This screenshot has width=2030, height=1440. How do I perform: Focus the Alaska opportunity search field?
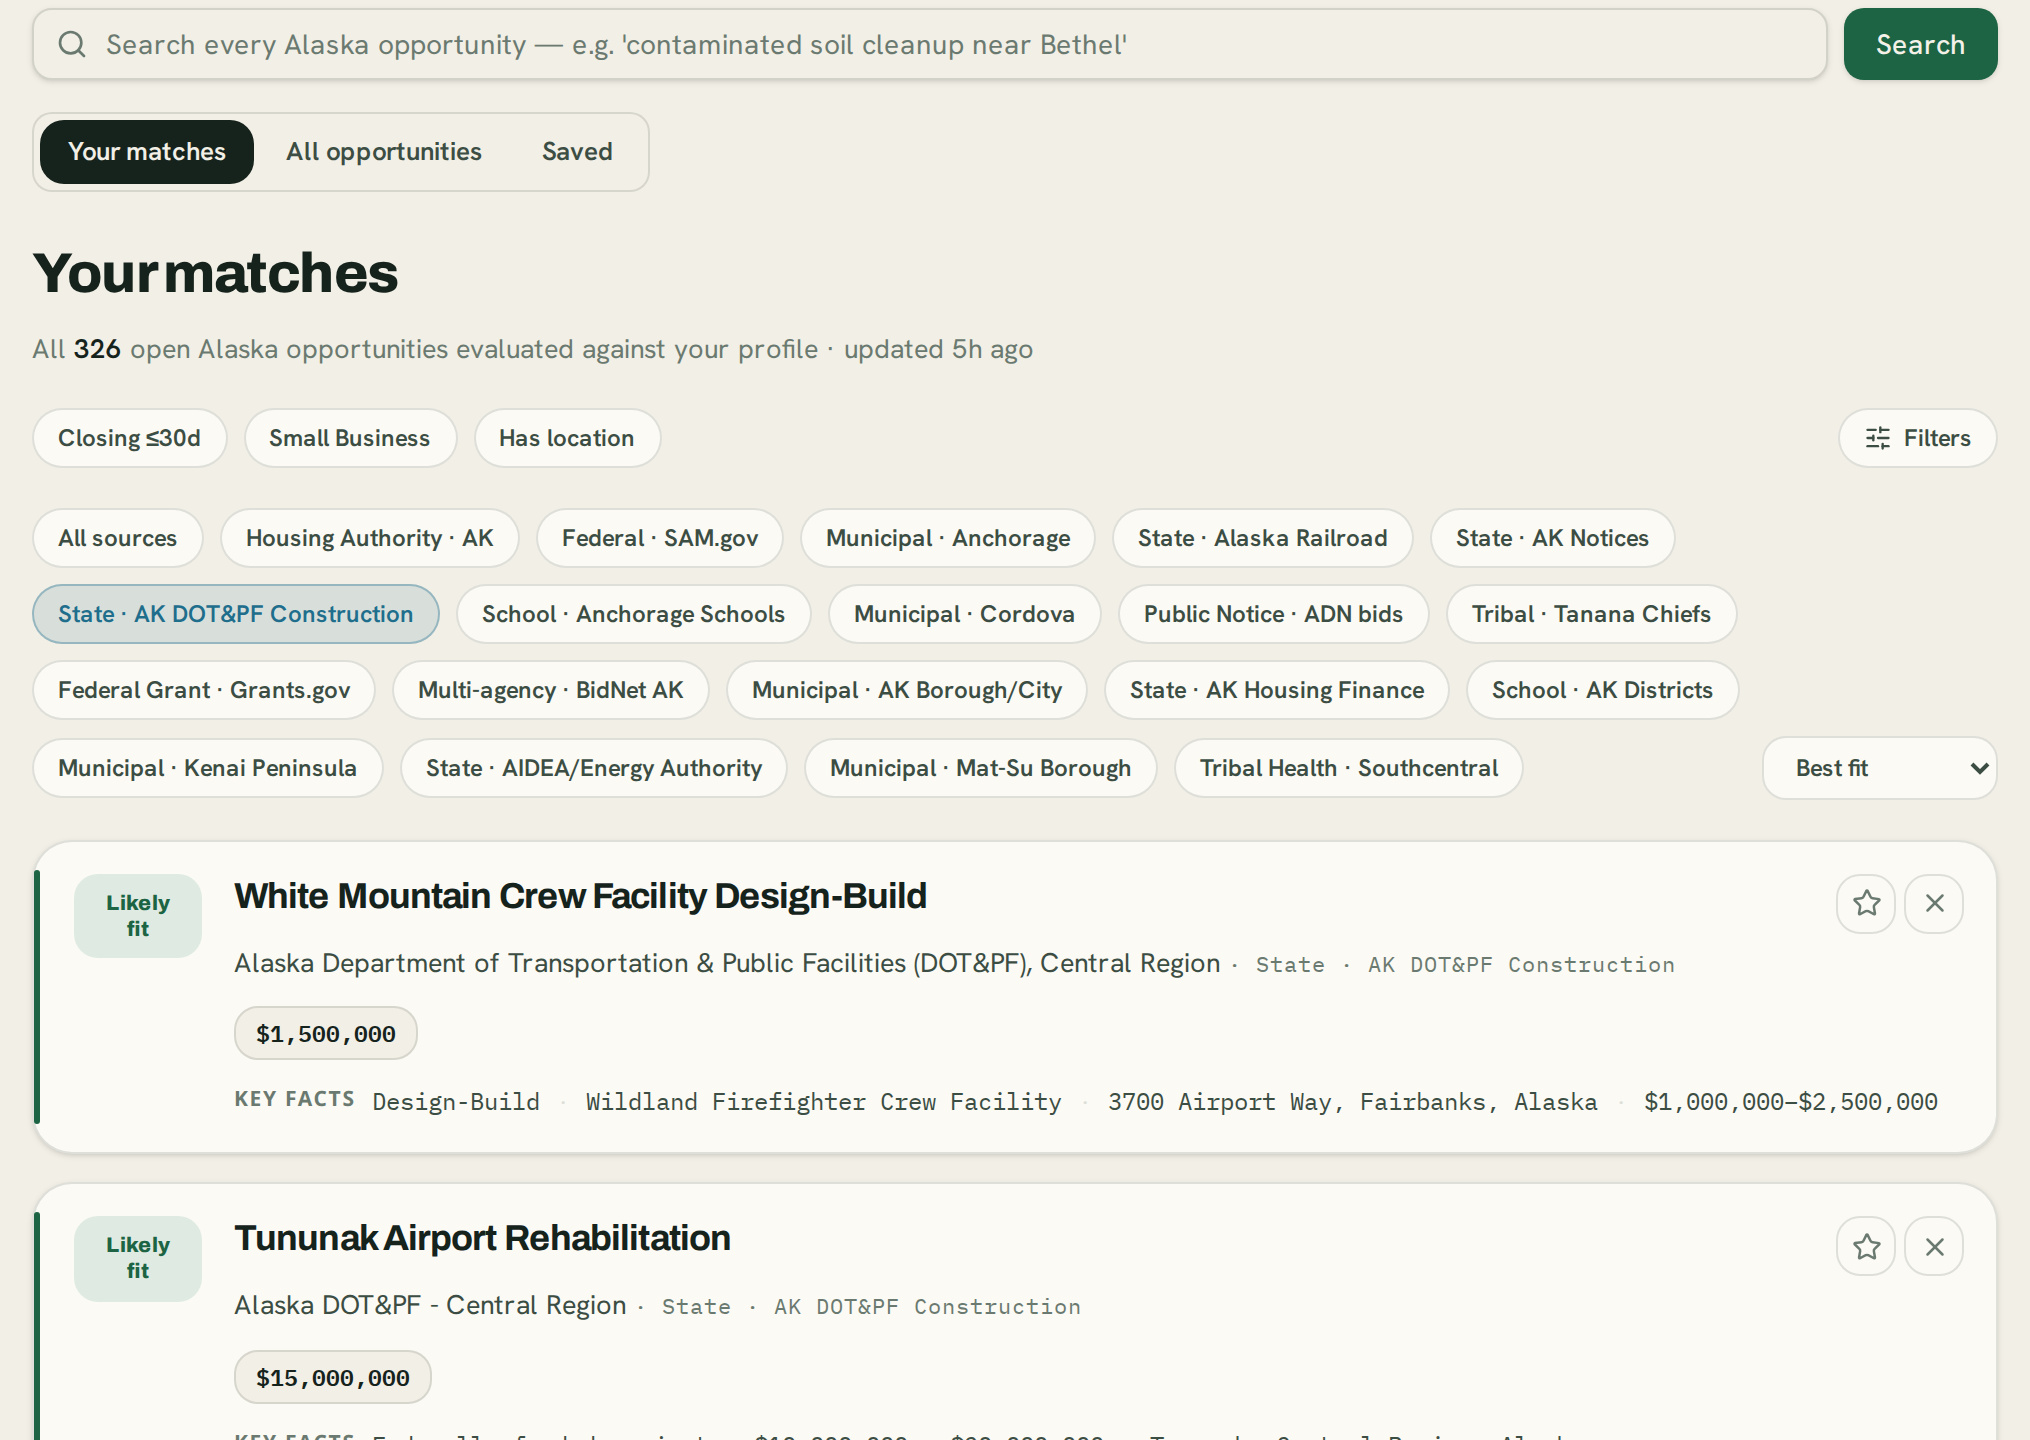[x=930, y=44]
